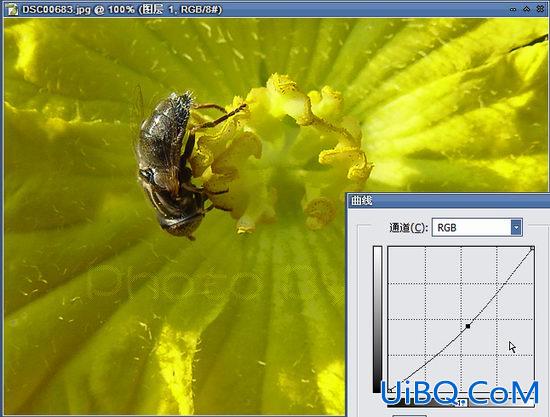Image resolution: width=550 pixels, height=417 pixels.
Task: Minimize the DSC00683.jpg document window
Action: 513,9
